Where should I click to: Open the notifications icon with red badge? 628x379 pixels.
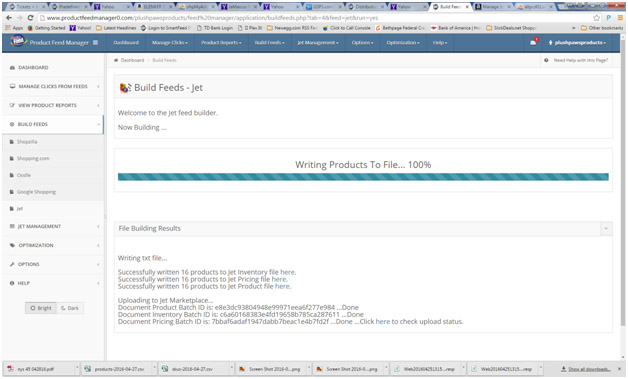[533, 42]
